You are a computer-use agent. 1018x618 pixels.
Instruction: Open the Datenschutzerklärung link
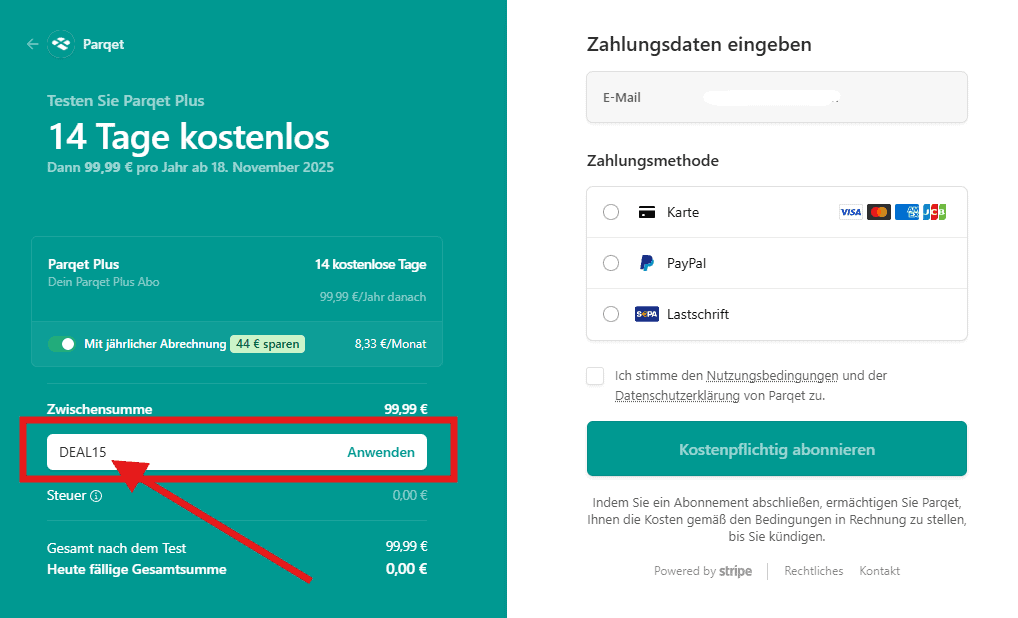pos(676,396)
